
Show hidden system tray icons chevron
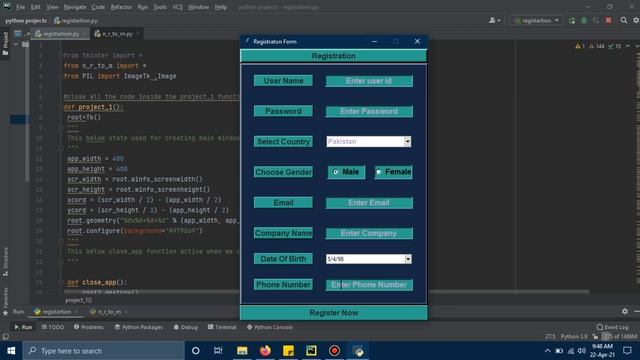[547, 351]
